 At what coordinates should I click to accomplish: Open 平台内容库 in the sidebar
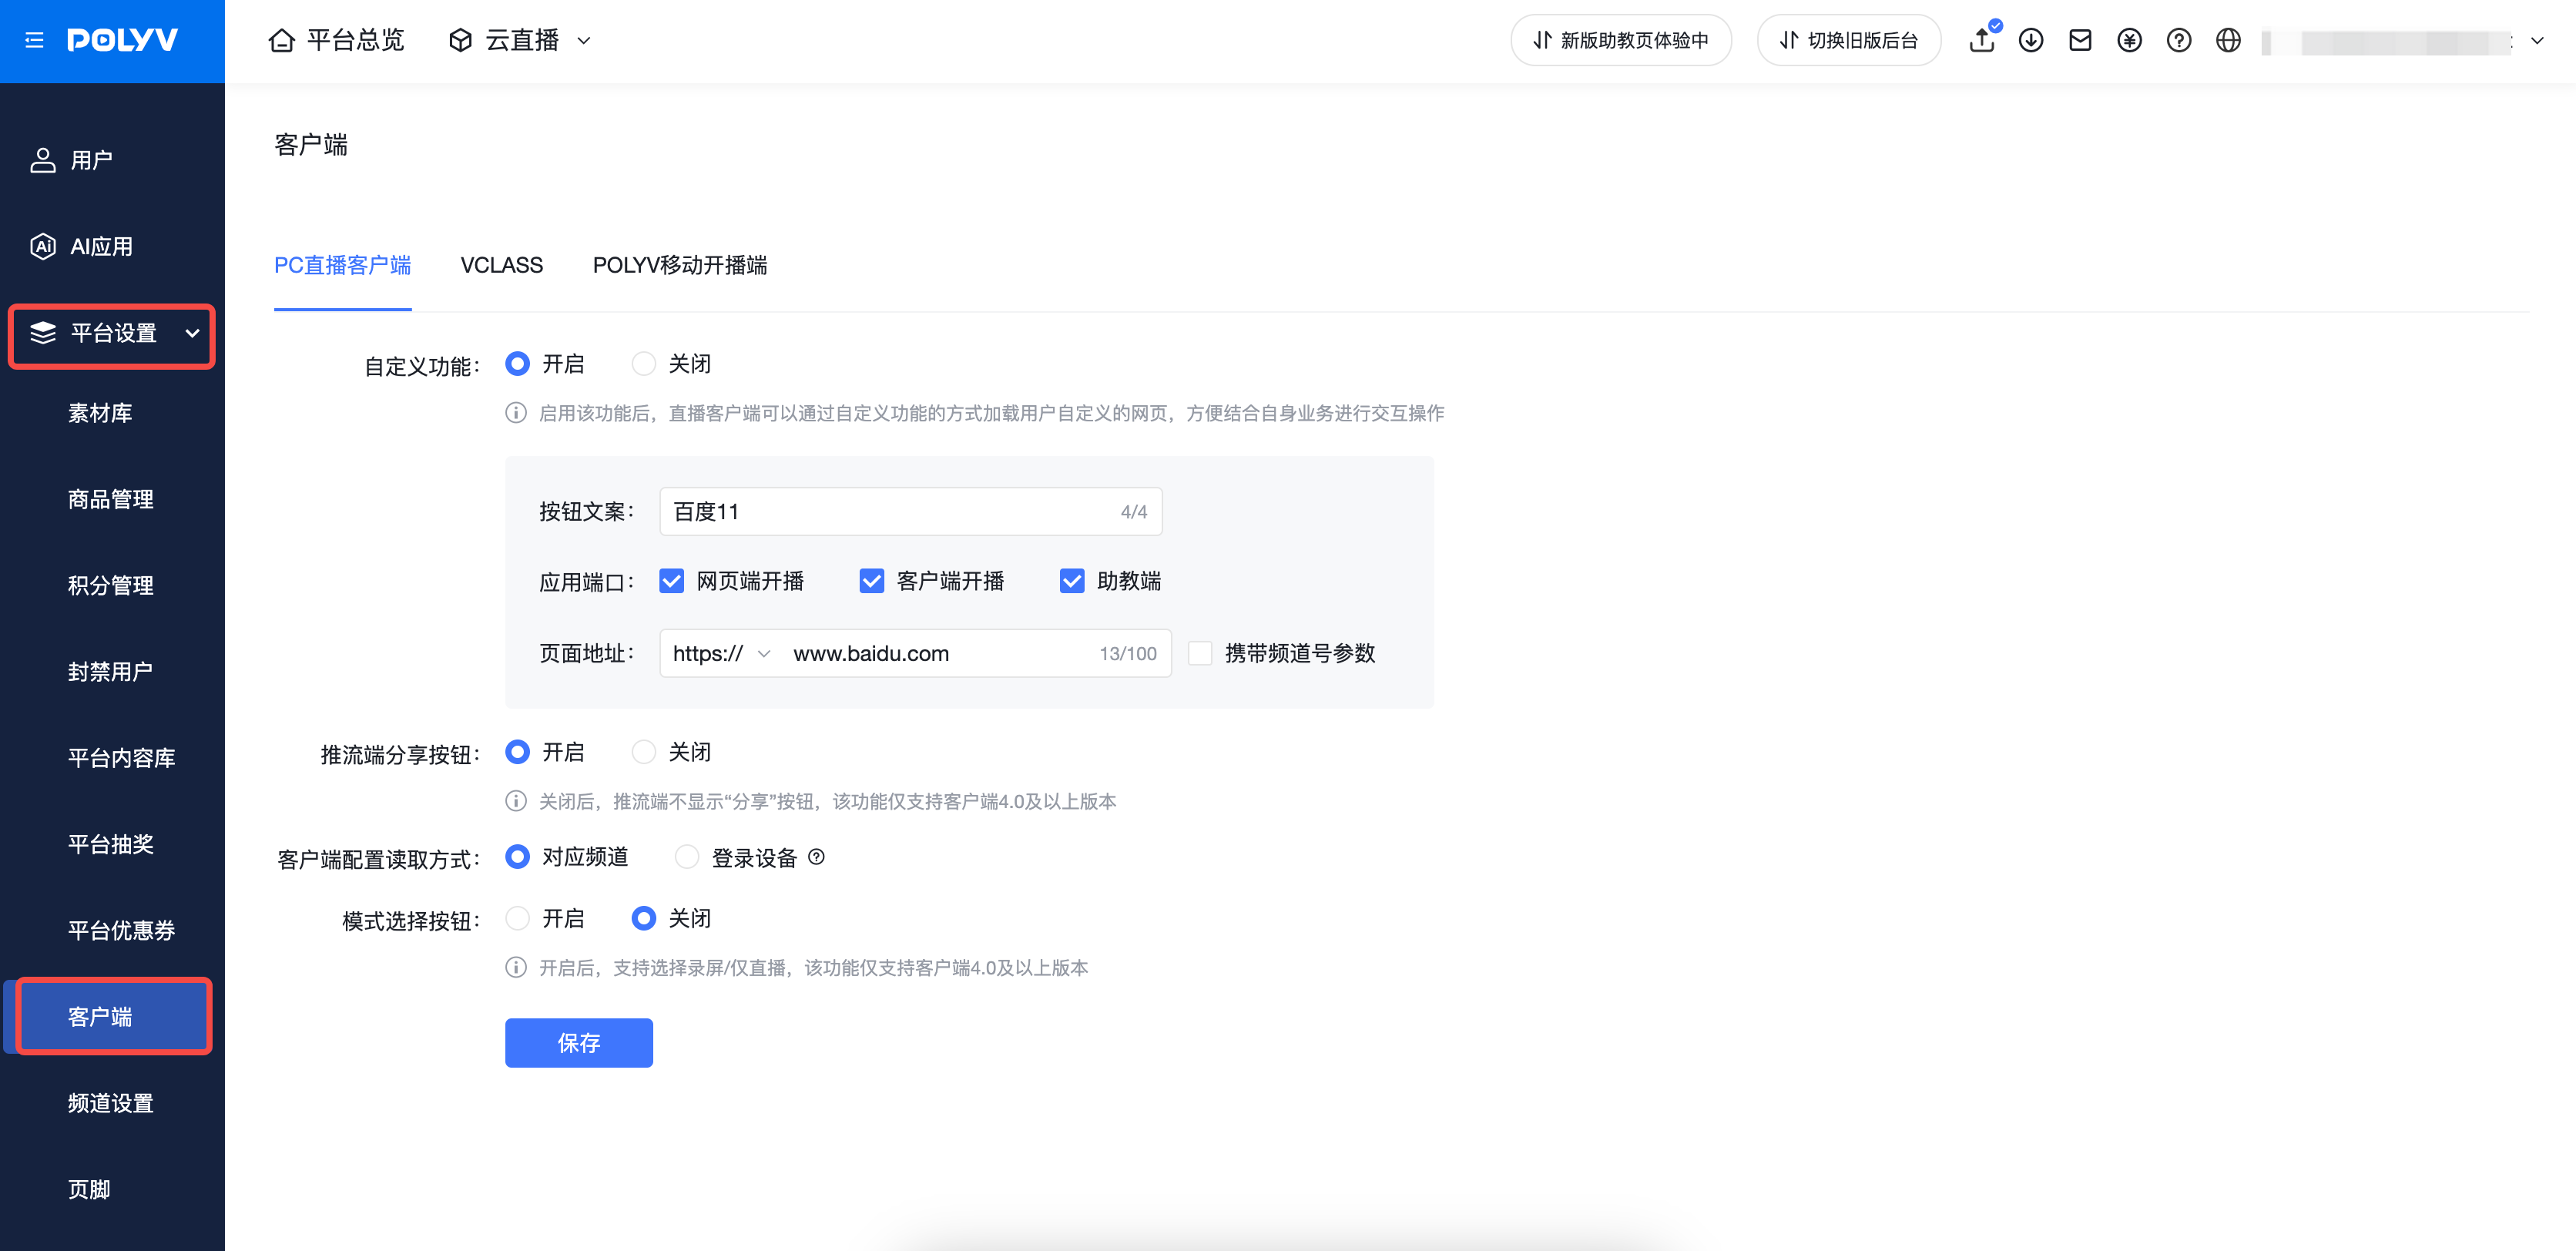121,757
